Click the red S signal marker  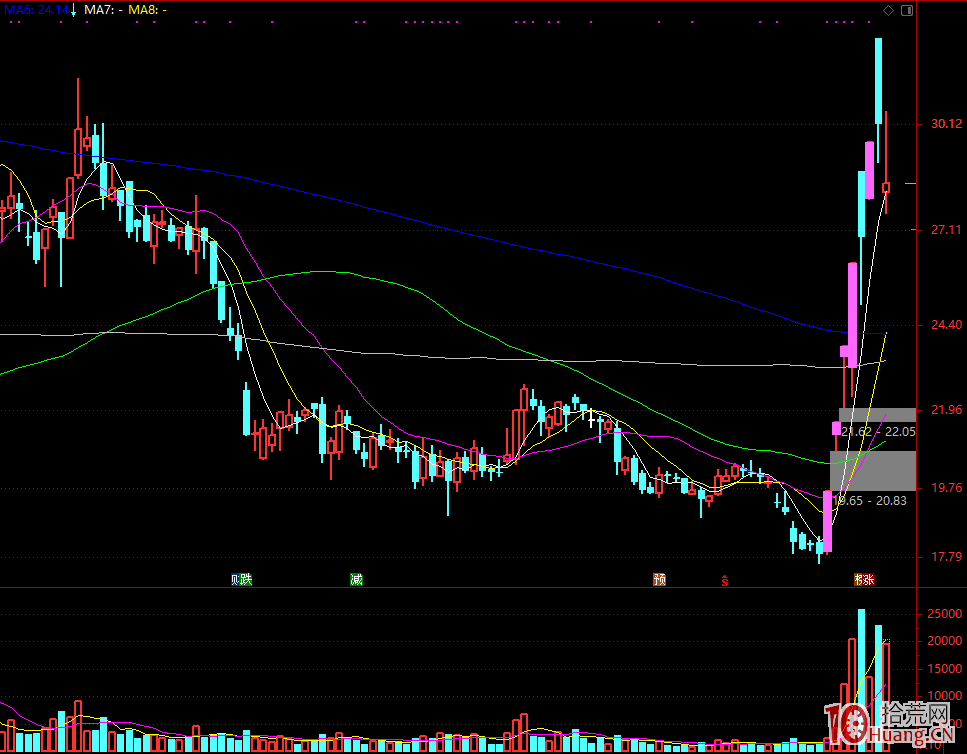tap(725, 580)
